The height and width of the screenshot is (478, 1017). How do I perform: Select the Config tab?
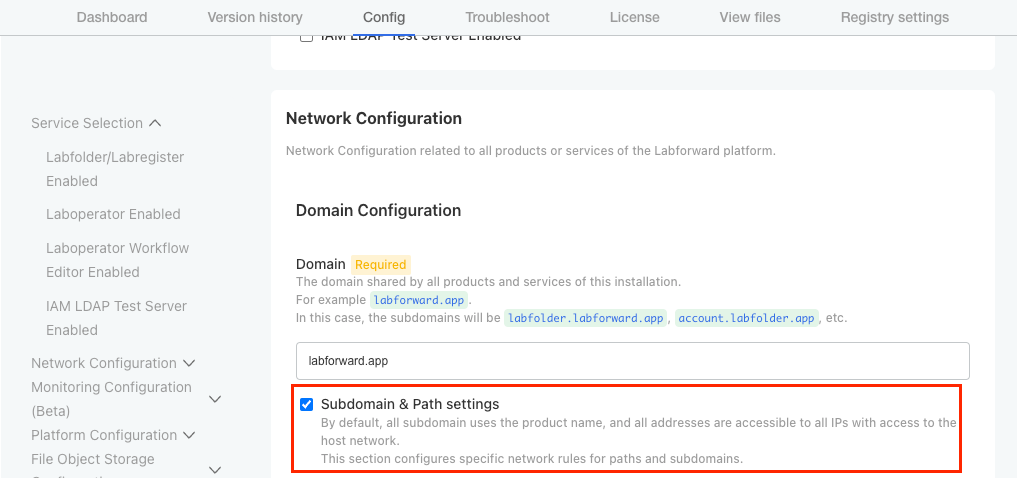384,18
